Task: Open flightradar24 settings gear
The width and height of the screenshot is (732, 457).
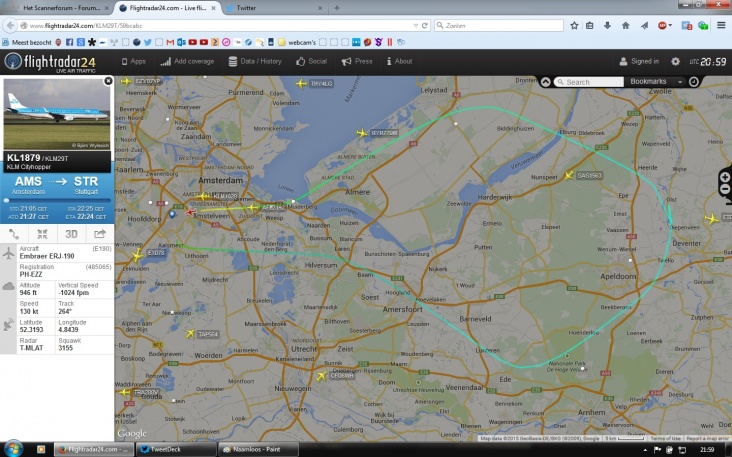Action: point(675,62)
